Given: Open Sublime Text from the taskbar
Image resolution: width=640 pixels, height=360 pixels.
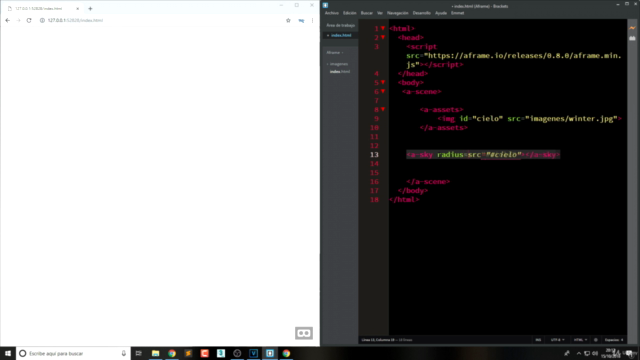Looking at the screenshot, I should tap(188, 353).
